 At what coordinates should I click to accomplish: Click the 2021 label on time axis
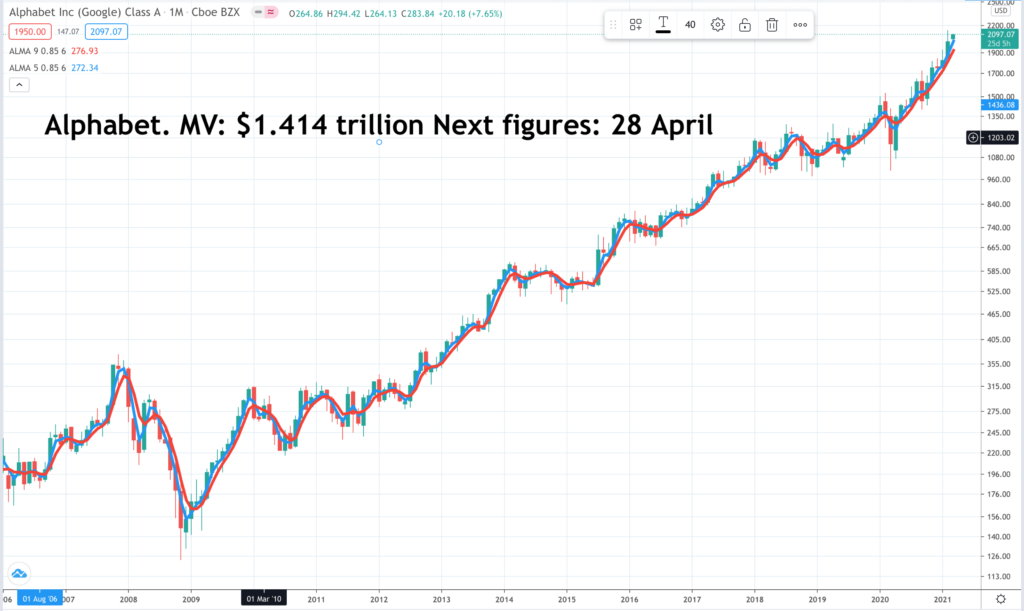pyautogui.click(x=942, y=599)
